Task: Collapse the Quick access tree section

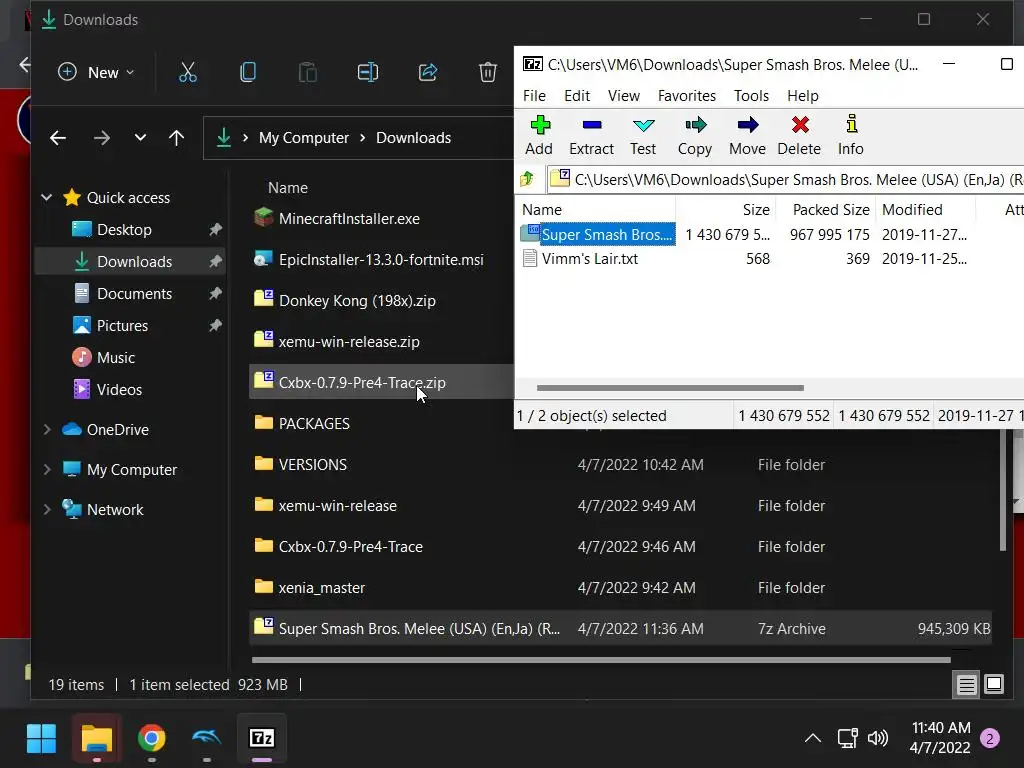Action: (x=46, y=197)
